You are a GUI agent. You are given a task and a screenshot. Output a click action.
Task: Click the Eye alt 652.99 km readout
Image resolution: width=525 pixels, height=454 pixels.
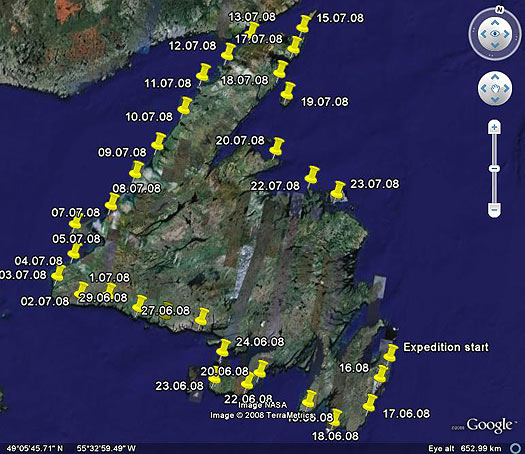465,448
